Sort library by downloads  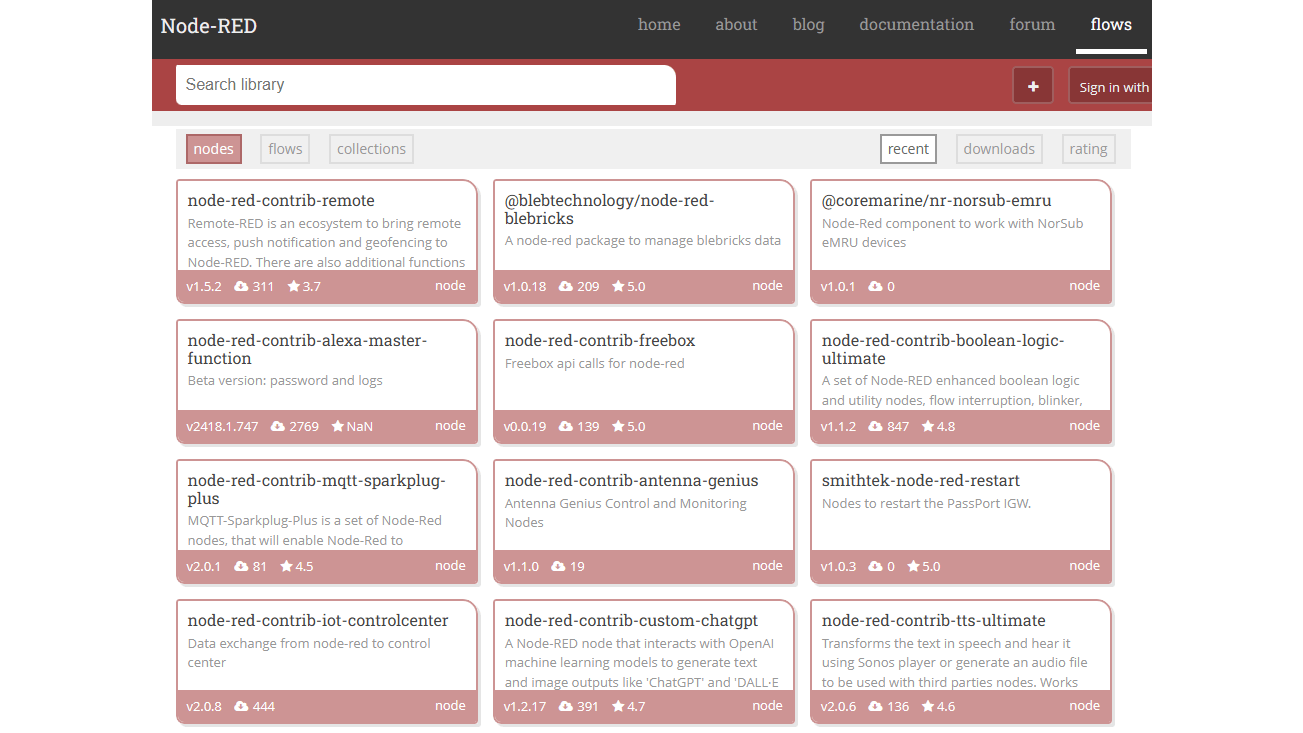999,149
